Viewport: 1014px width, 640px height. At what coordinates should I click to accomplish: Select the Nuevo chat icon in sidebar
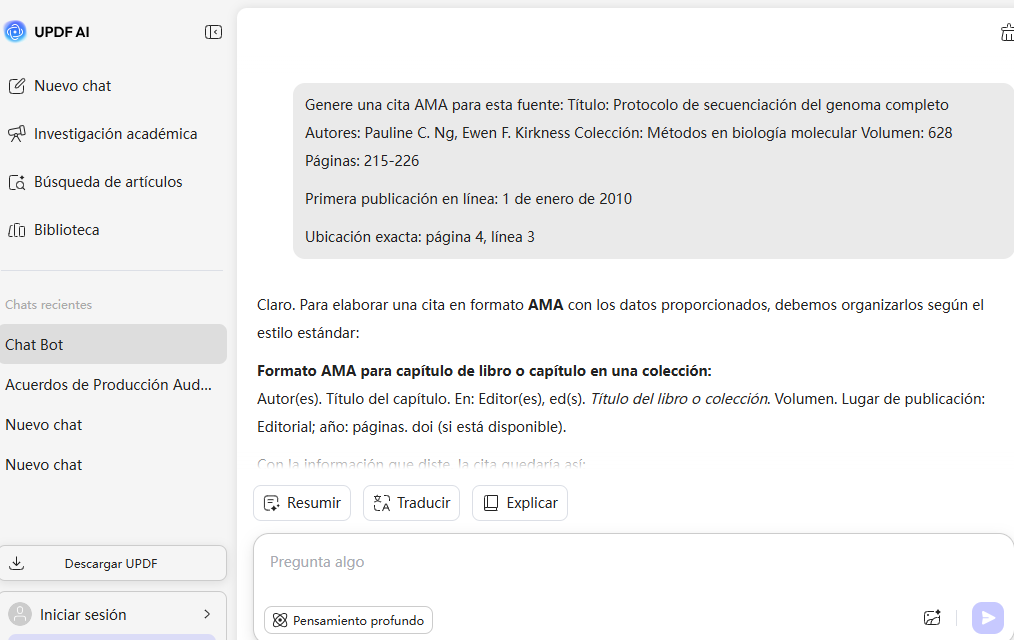(x=19, y=85)
